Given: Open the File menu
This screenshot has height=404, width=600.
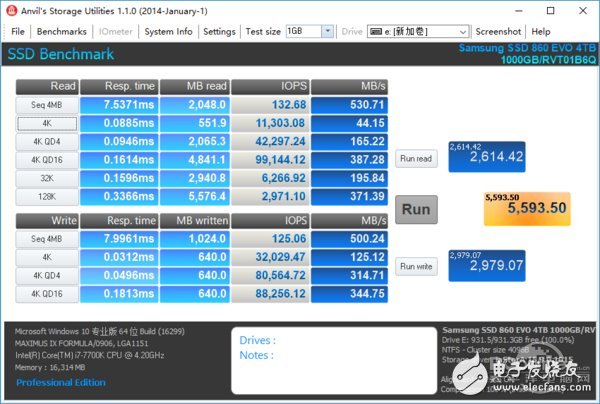Looking at the screenshot, I should point(18,32).
